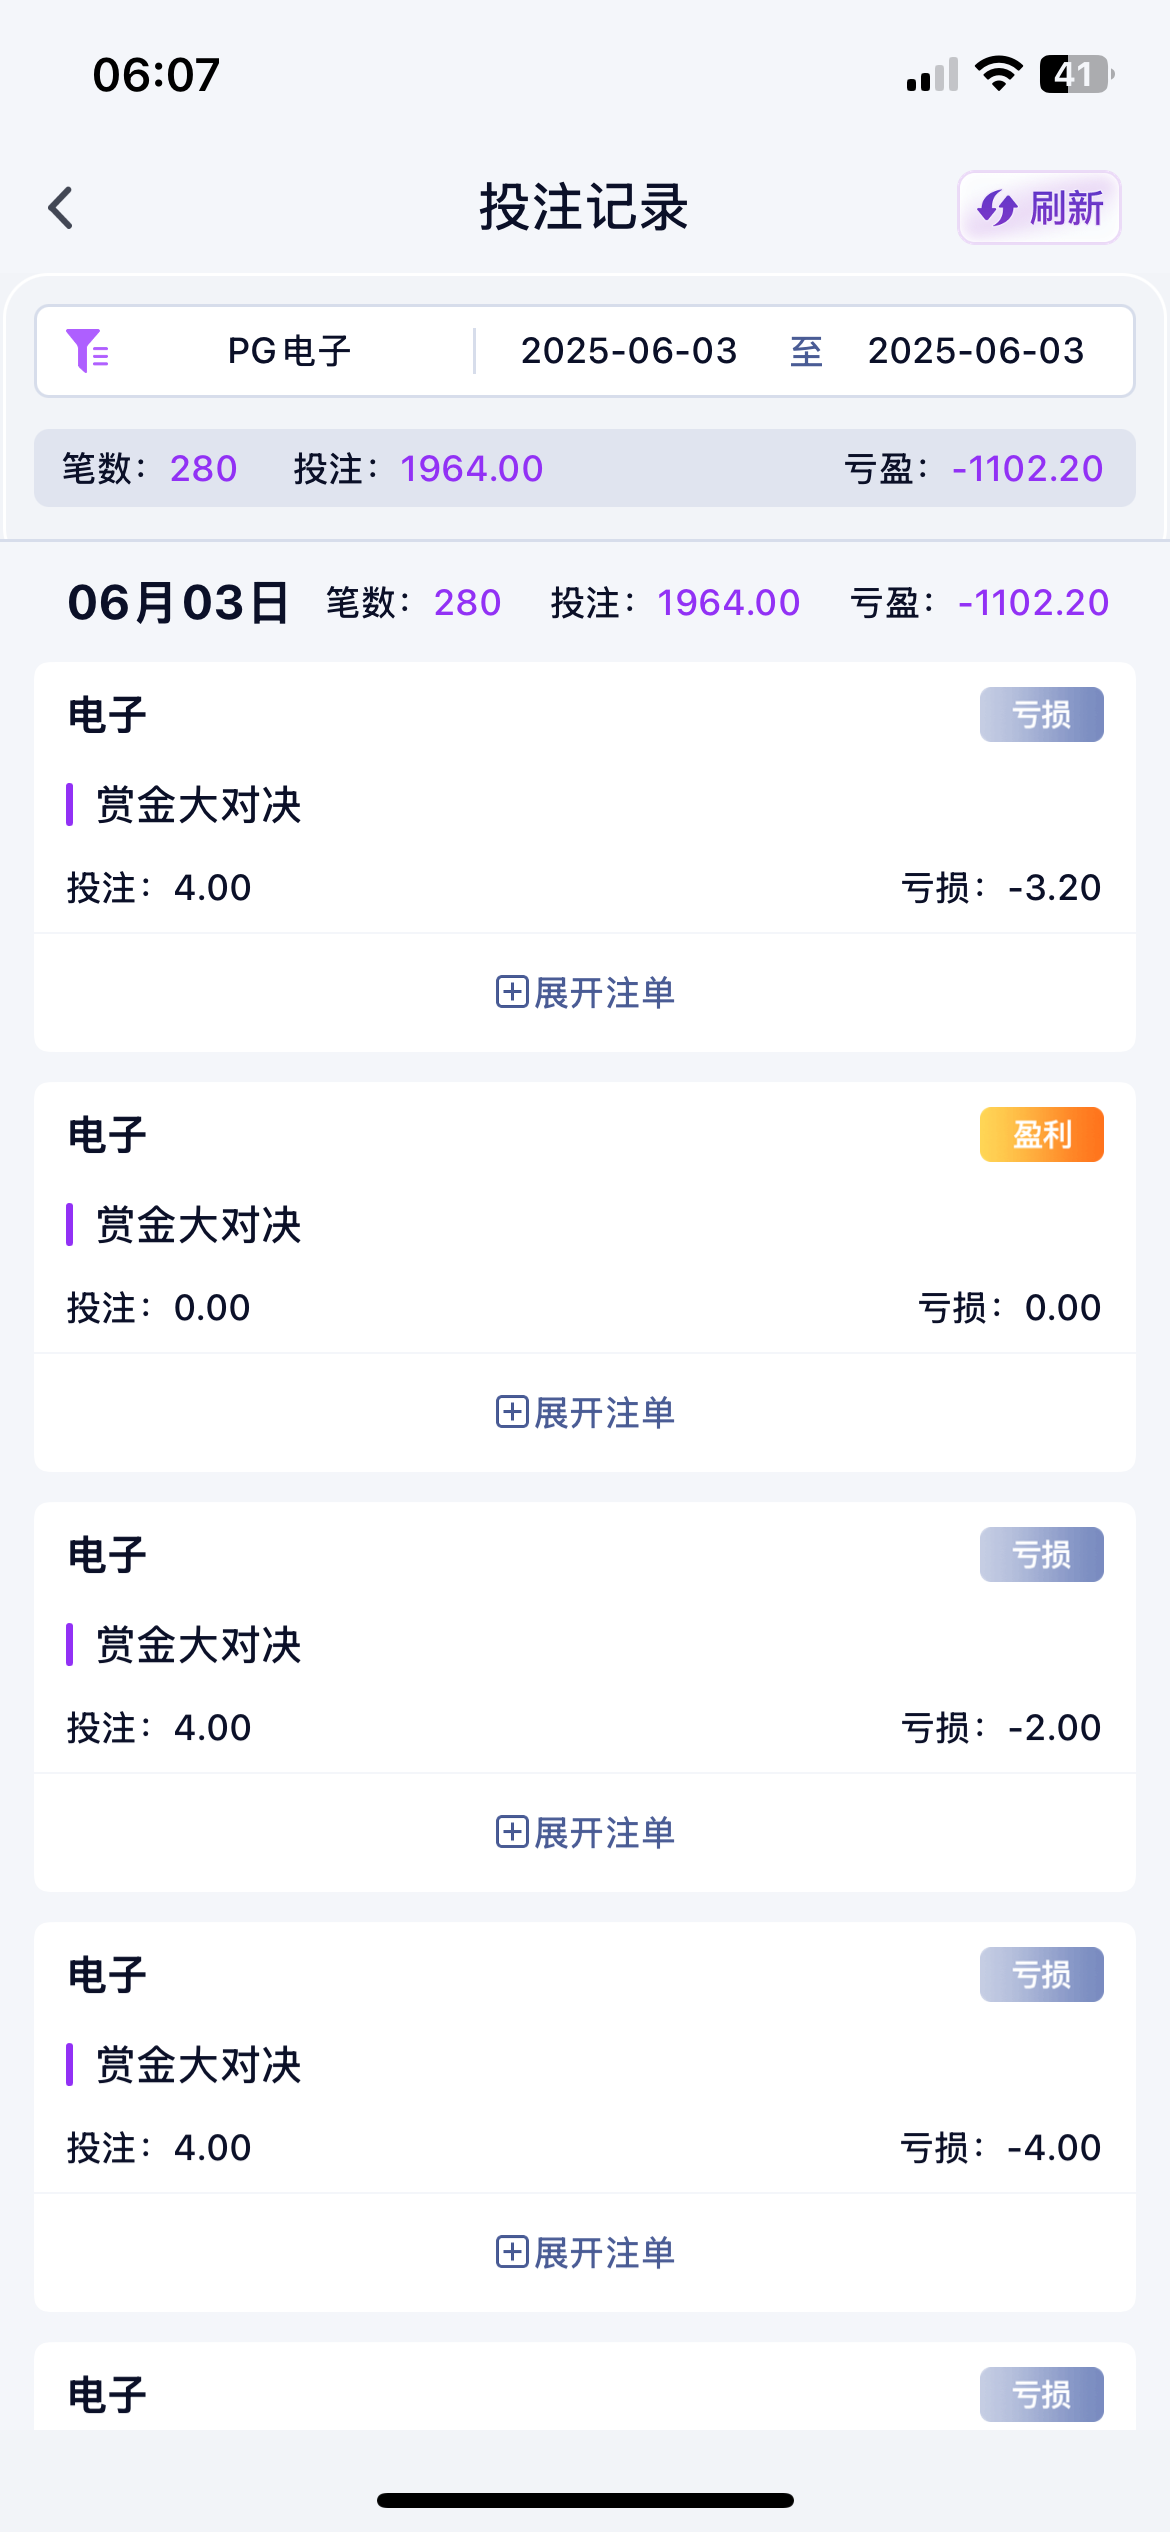Expand bet slip for -2.00 loss entry

(x=585, y=1833)
